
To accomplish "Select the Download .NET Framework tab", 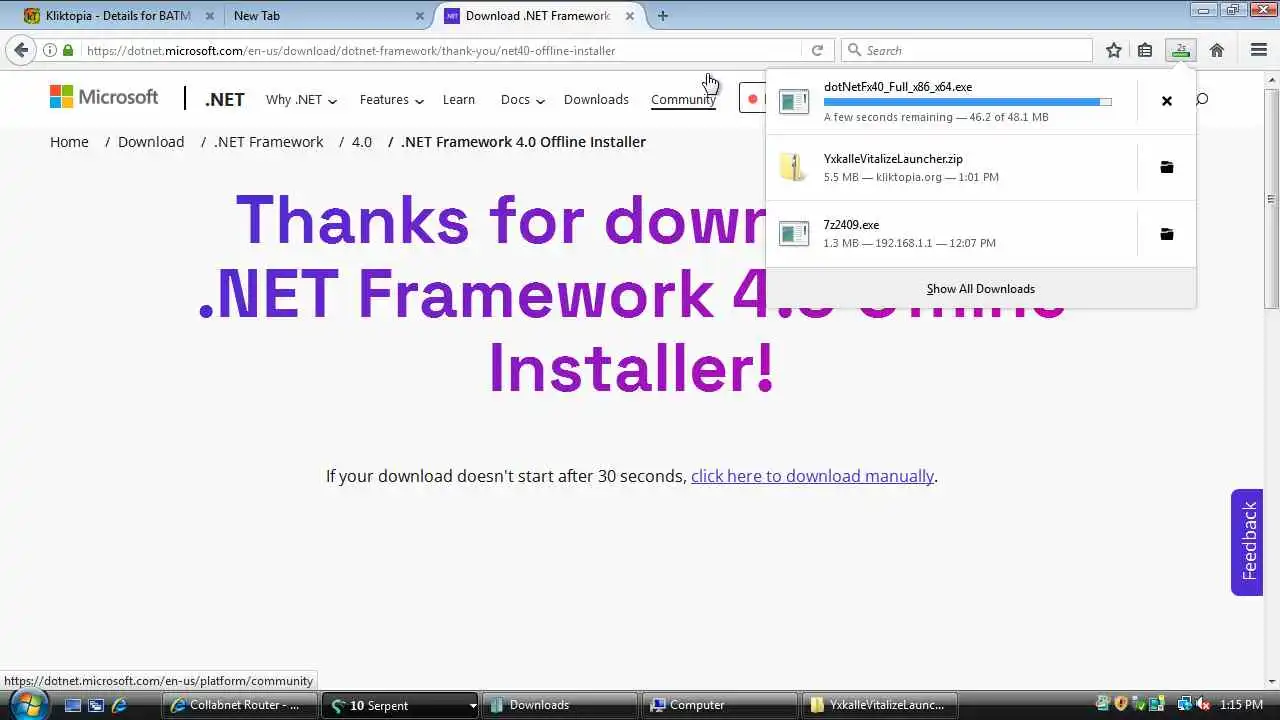I will (538, 15).
